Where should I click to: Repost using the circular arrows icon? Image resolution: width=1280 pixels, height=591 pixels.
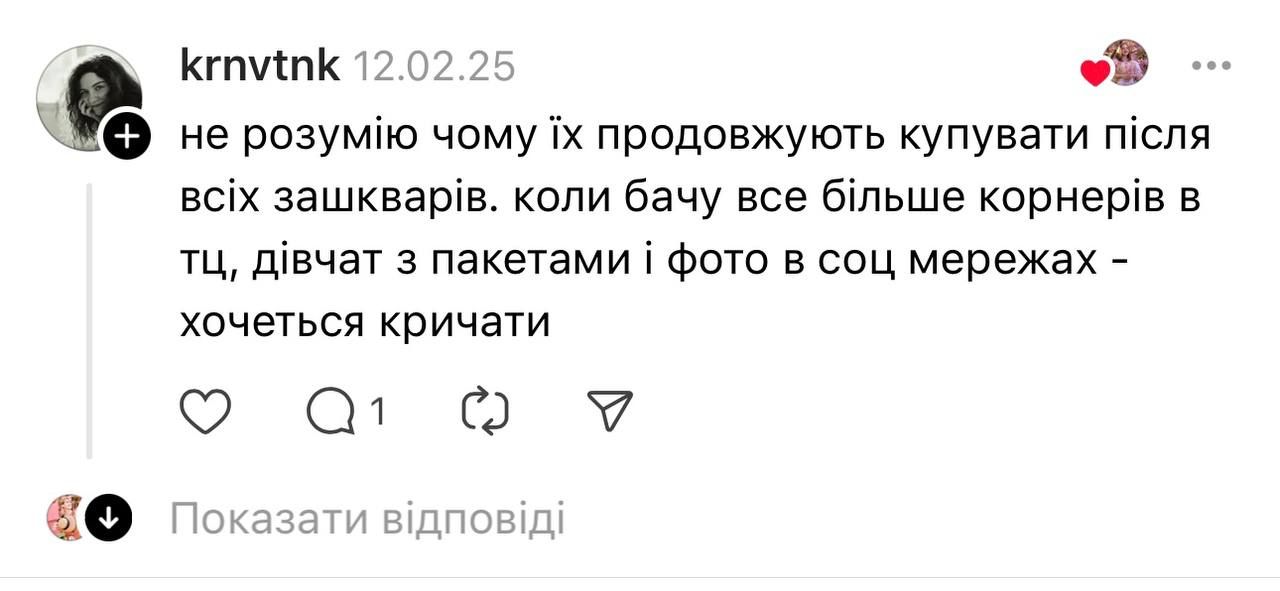(x=486, y=412)
